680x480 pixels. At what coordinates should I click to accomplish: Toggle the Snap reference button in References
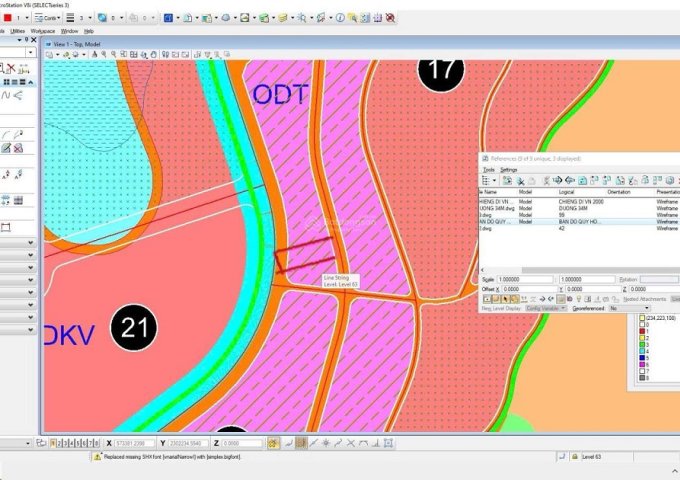(496, 299)
